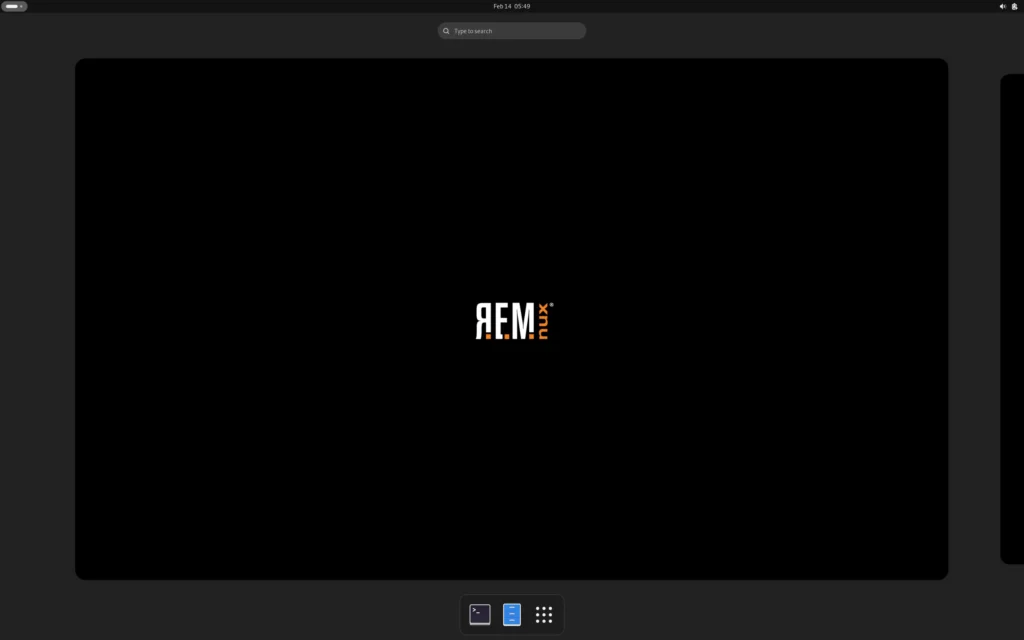Toggle the overview using the Activities pill
This screenshot has width=1024, height=640.
click(x=14, y=6)
